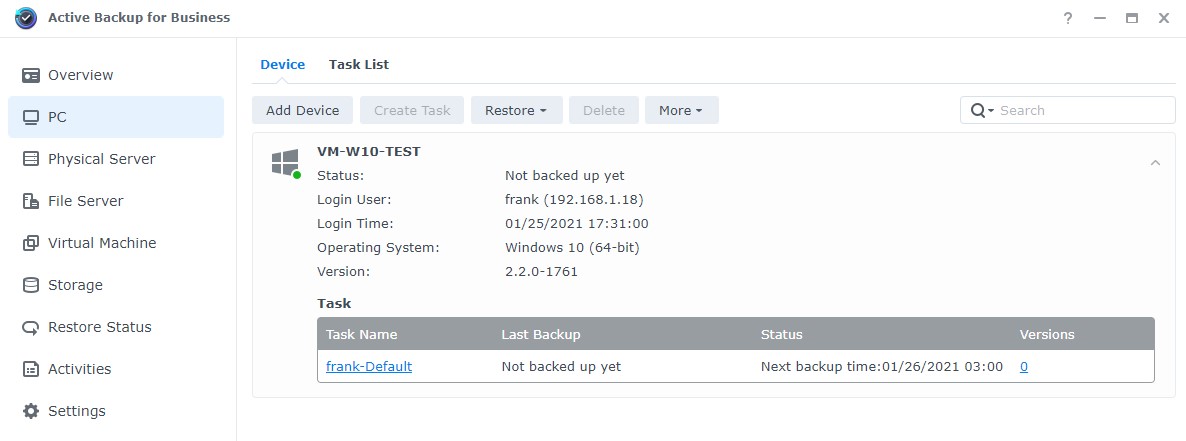Open the versions count link 0
The image size is (1186, 441).
pyautogui.click(x=1023, y=367)
